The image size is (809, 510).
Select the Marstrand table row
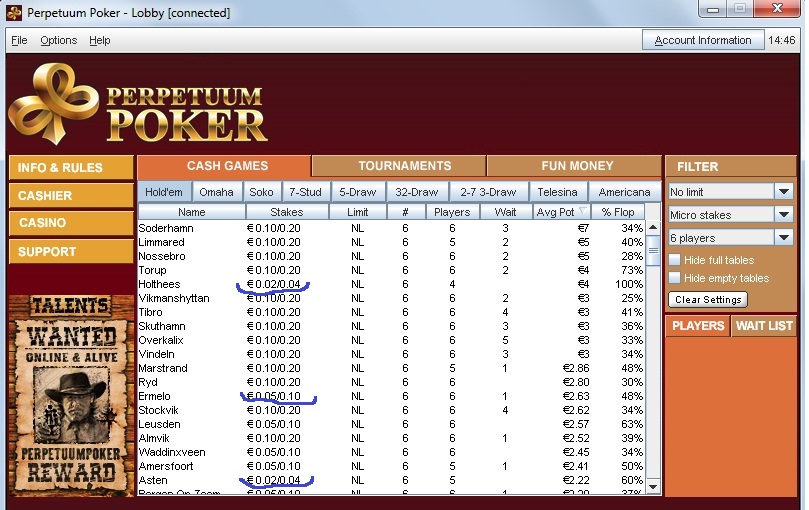[391, 368]
